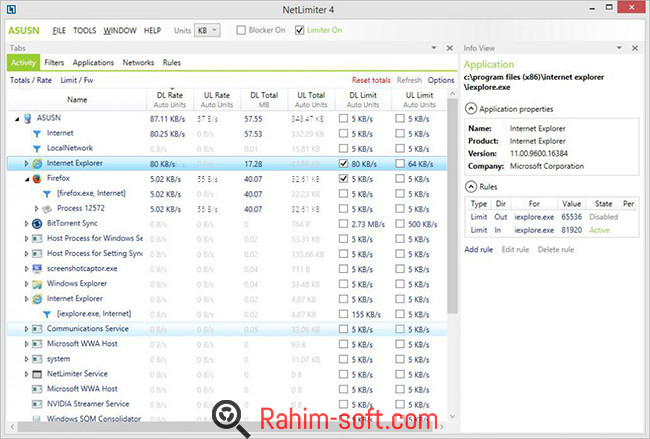
Task: Click the Refresh link
Action: (409, 80)
